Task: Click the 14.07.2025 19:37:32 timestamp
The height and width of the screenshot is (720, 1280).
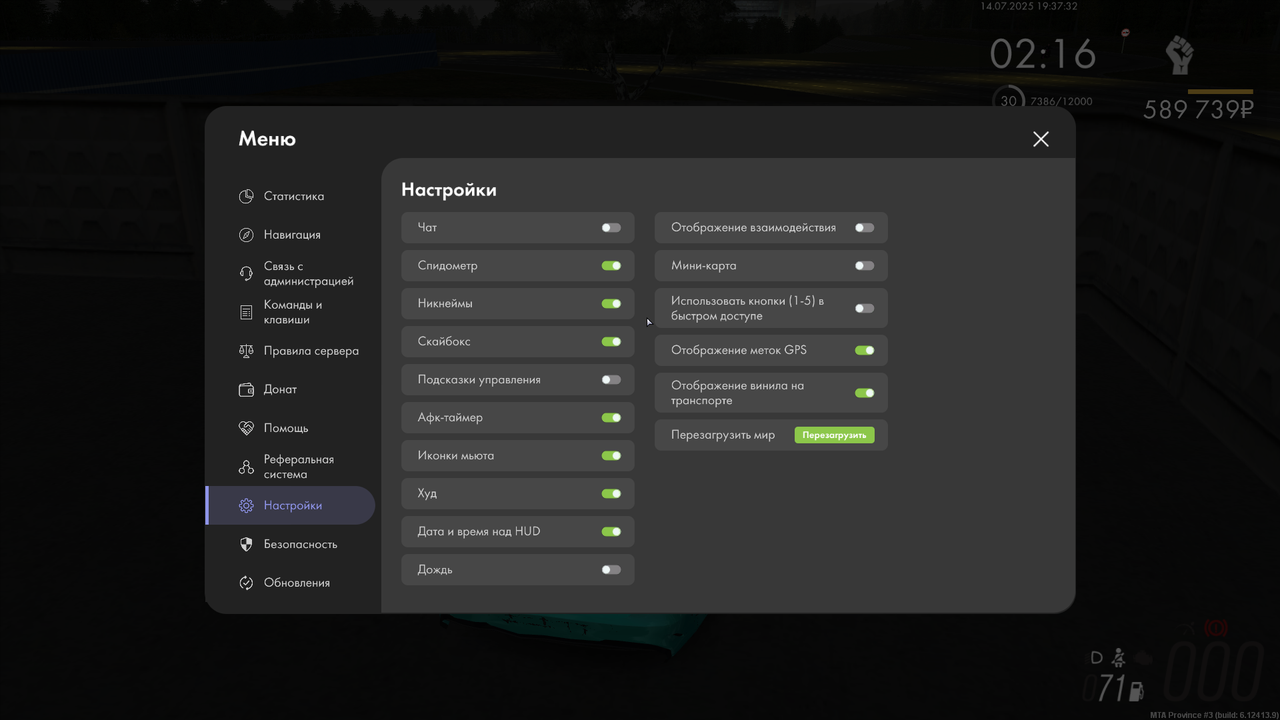Action: pyautogui.click(x=1029, y=6)
